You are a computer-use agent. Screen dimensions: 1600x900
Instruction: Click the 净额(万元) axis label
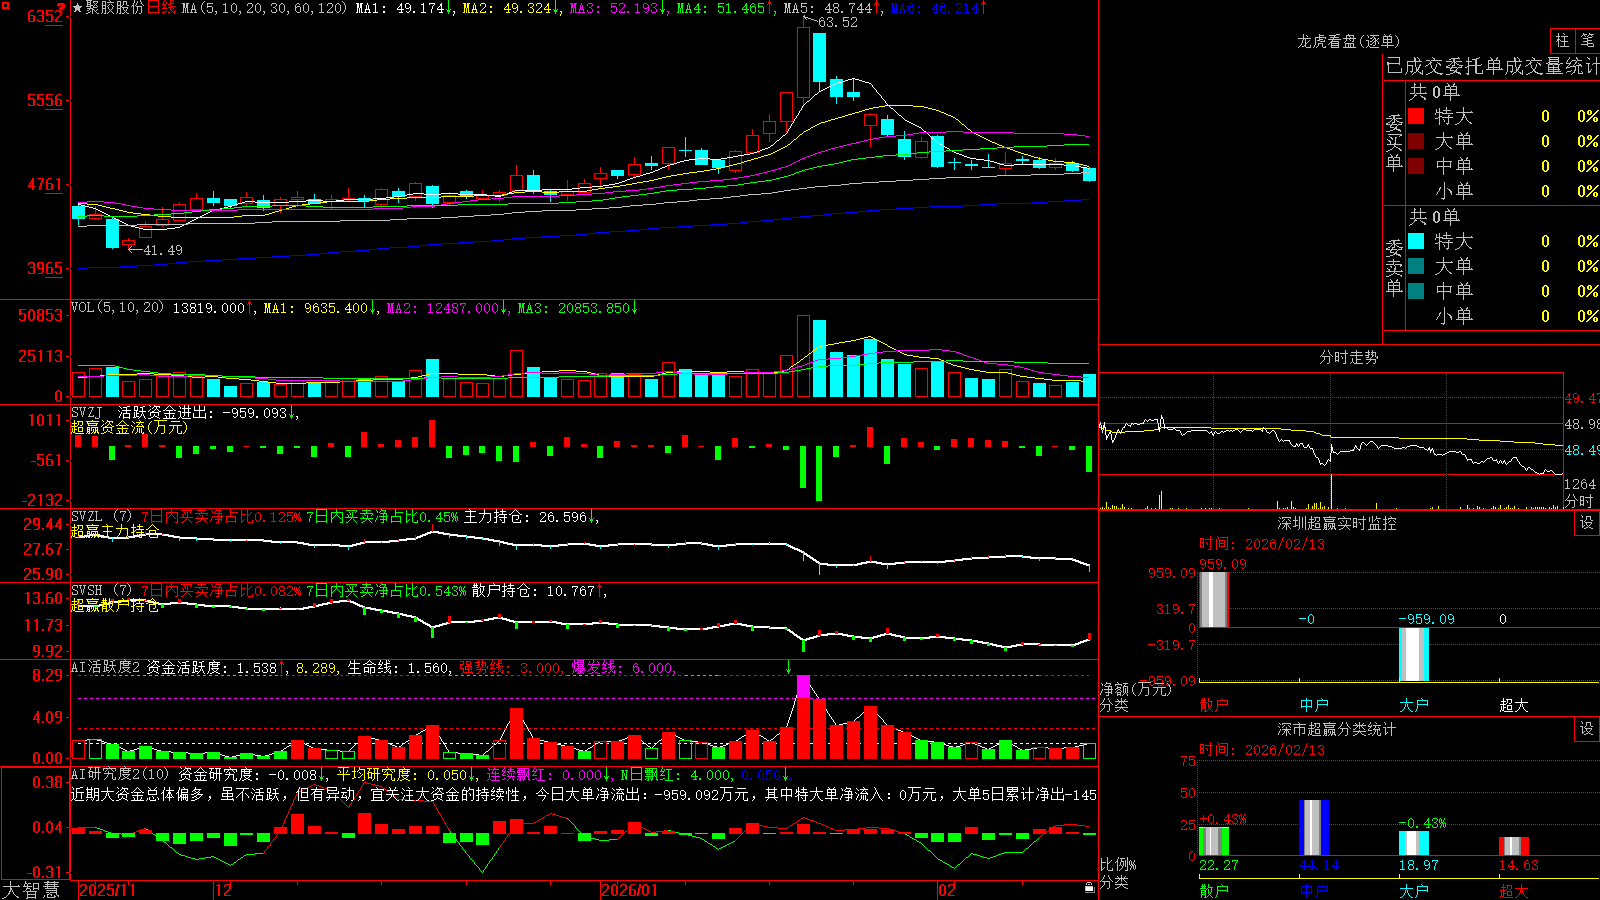[1135, 689]
